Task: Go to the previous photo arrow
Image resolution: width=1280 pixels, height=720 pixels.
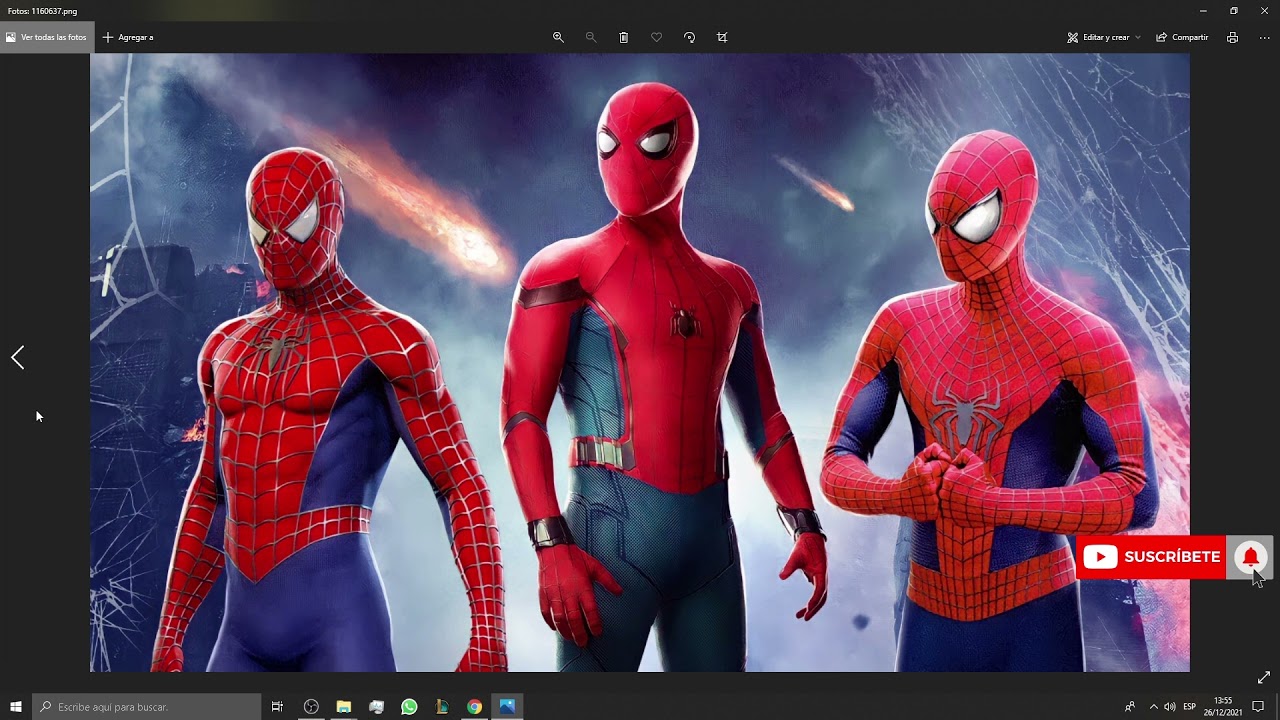Action: (18, 357)
